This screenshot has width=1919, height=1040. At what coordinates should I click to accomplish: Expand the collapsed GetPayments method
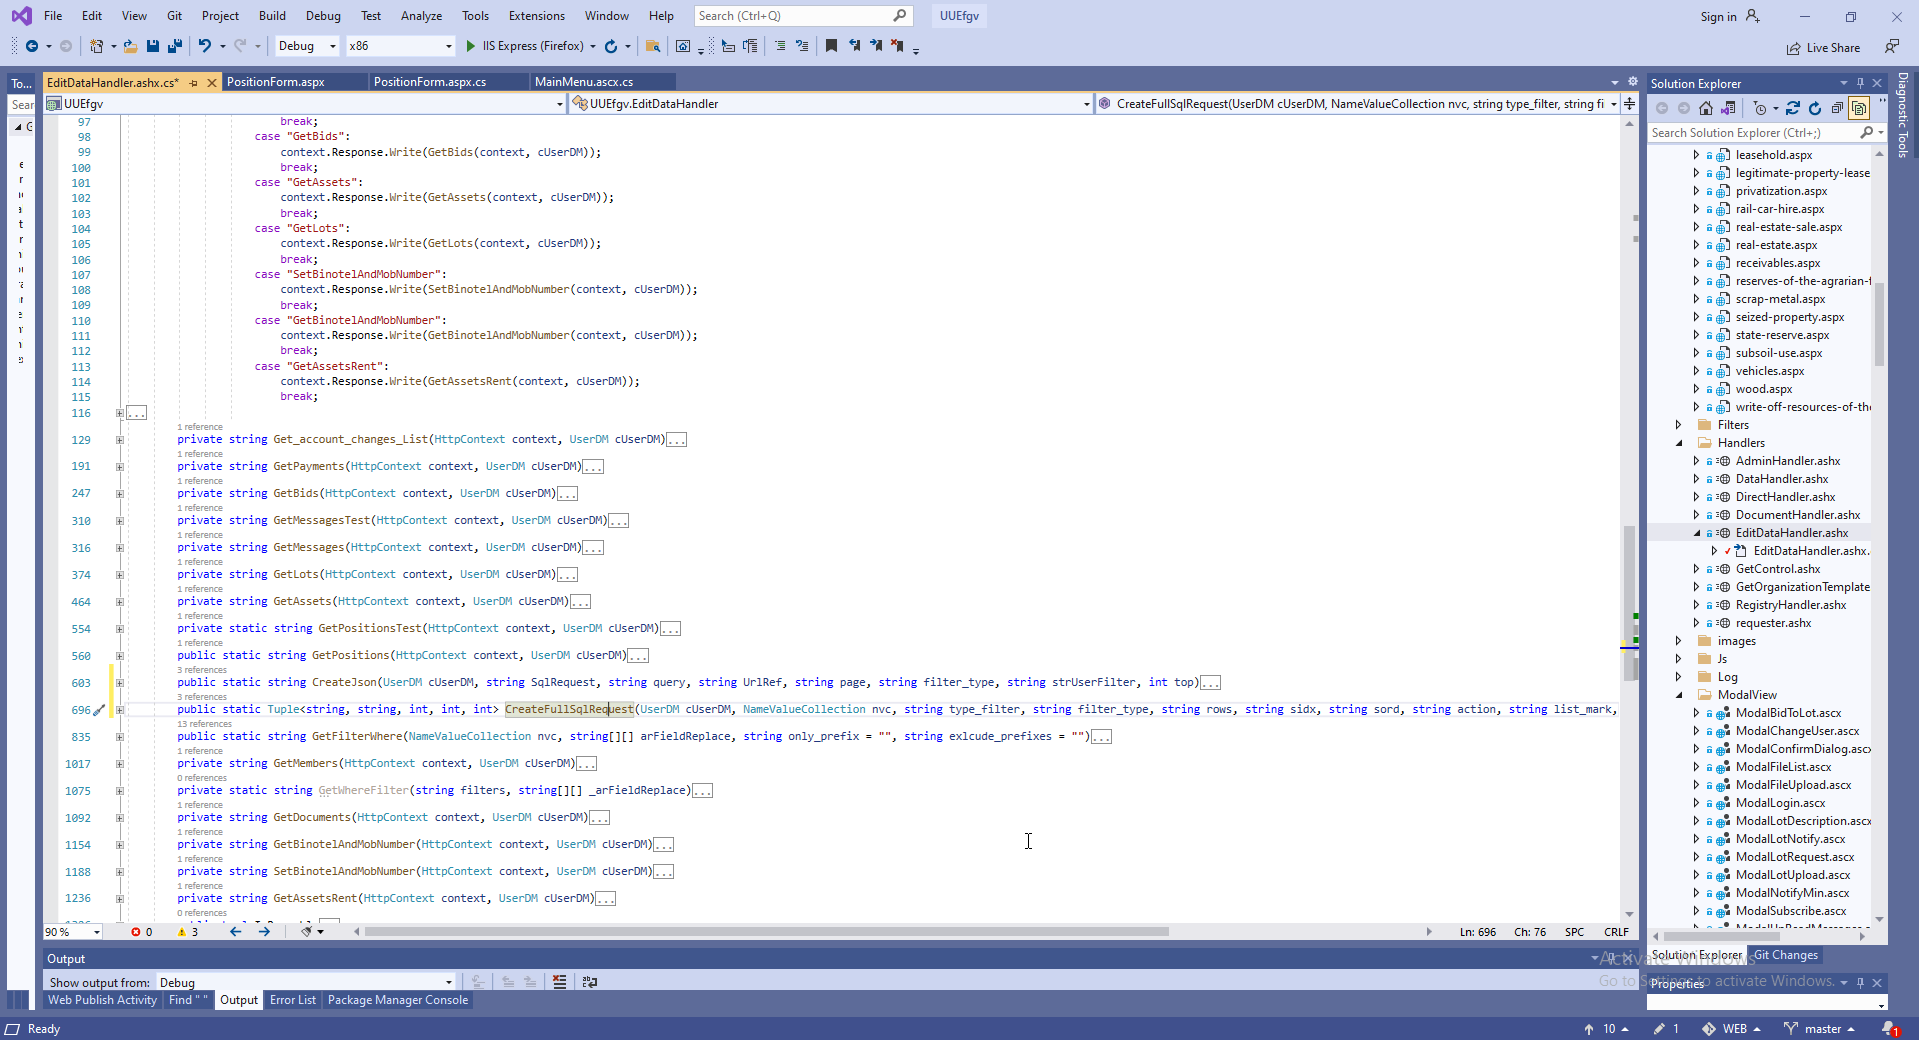click(119, 467)
